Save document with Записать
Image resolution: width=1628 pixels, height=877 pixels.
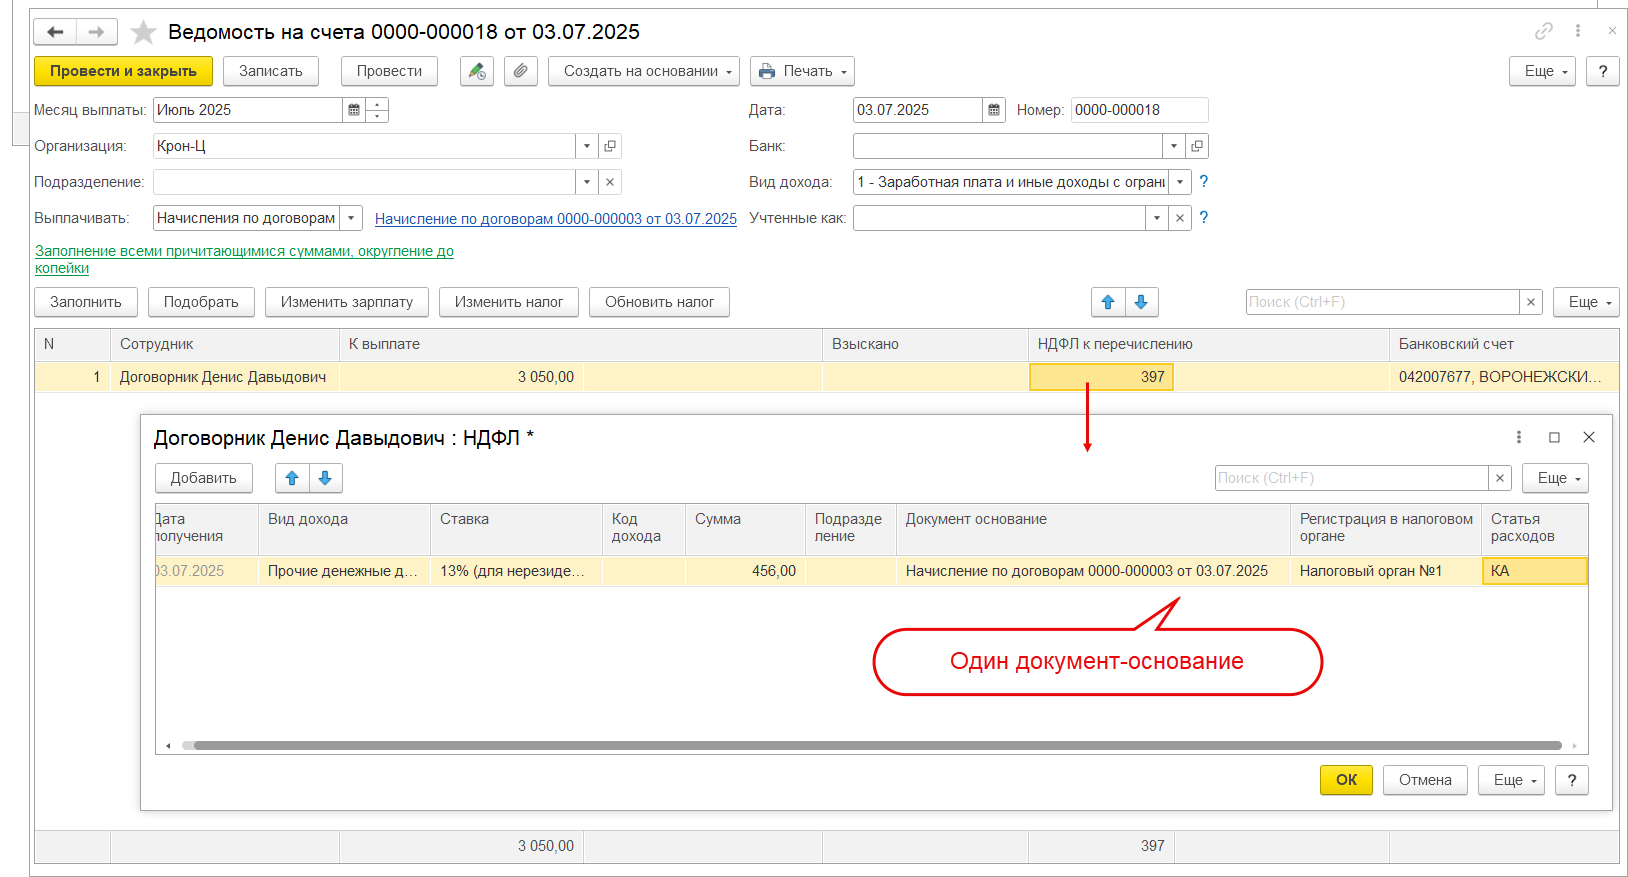tap(271, 71)
